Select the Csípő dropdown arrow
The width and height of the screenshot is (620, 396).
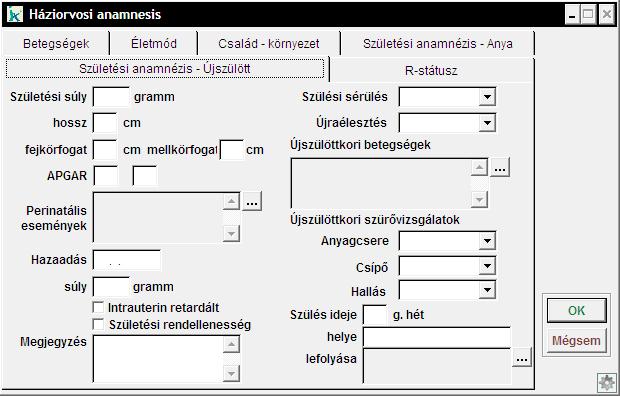(x=487, y=266)
